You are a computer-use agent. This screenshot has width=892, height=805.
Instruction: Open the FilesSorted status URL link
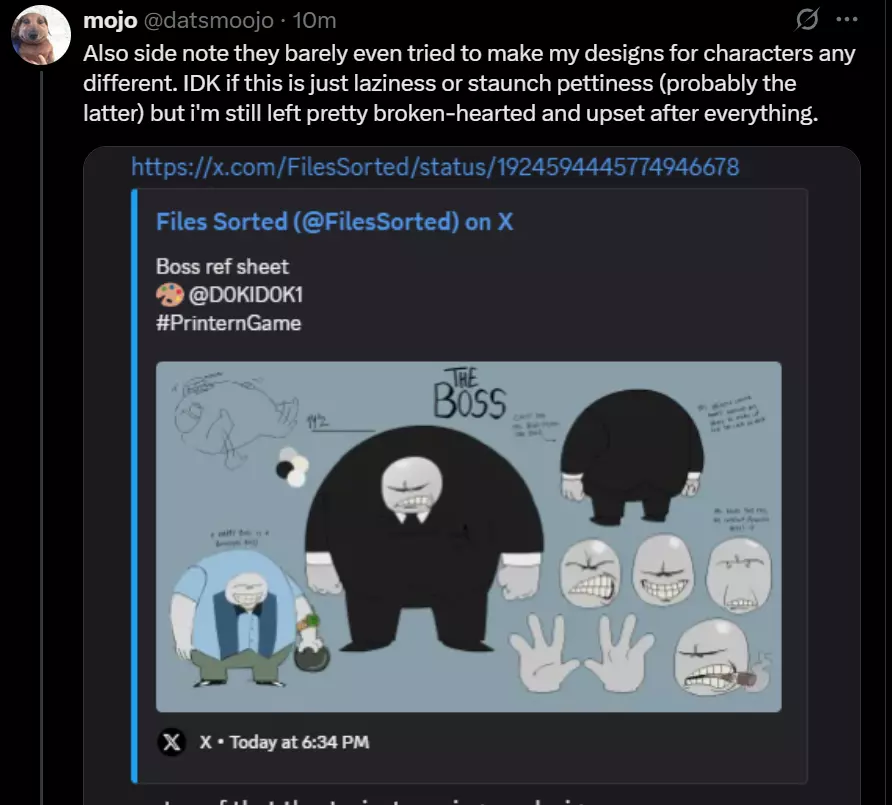(435, 167)
